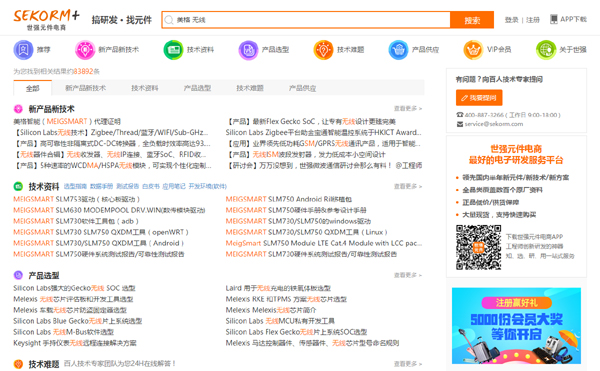Viewport: 600px width, 371px height.
Task: Click the 登录 link
Action: click(511, 20)
